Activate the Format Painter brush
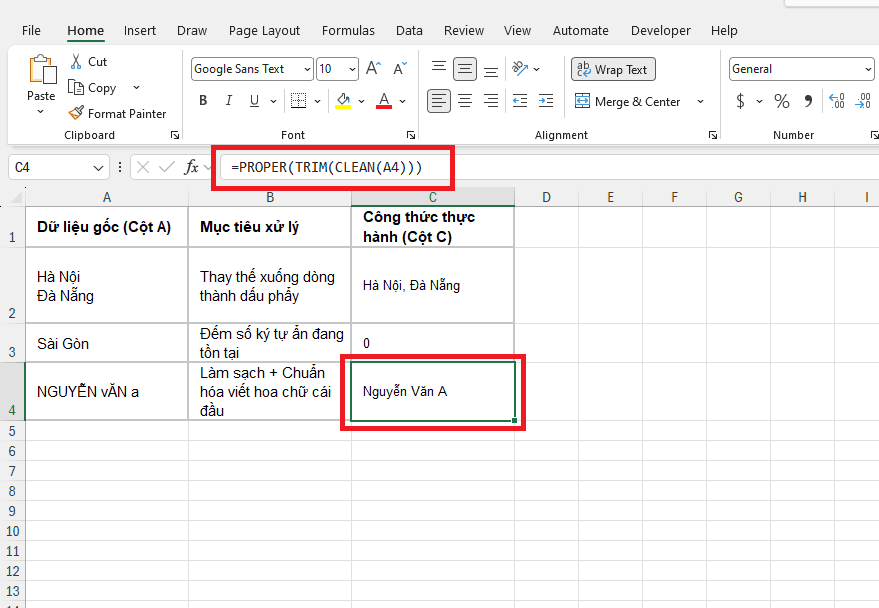This screenshot has height=608, width=879. 76,113
